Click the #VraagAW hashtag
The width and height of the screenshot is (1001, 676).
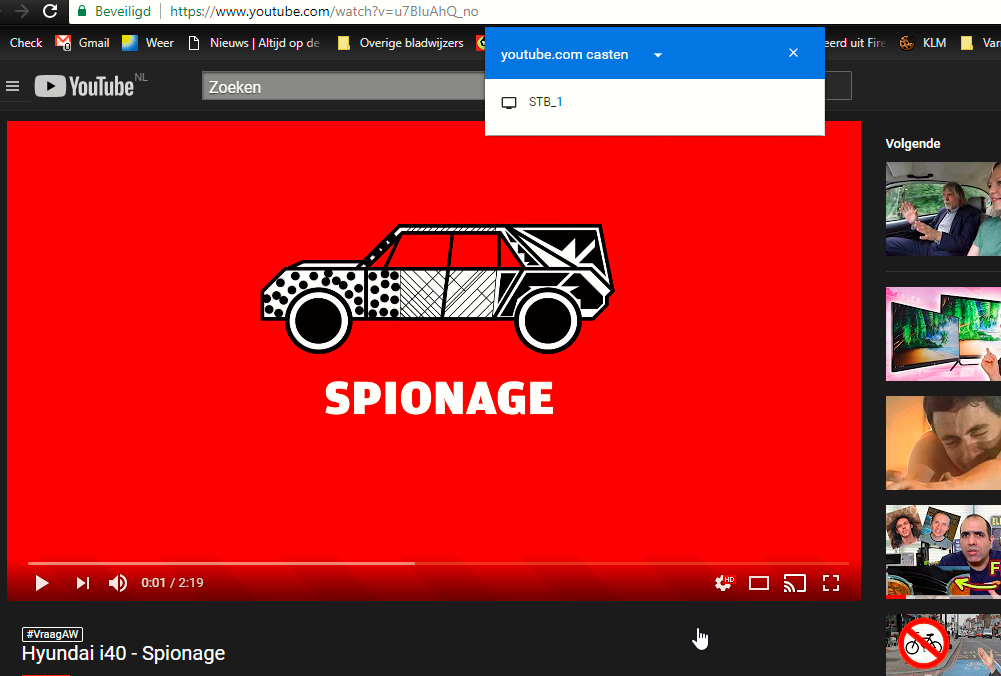[x=52, y=634]
